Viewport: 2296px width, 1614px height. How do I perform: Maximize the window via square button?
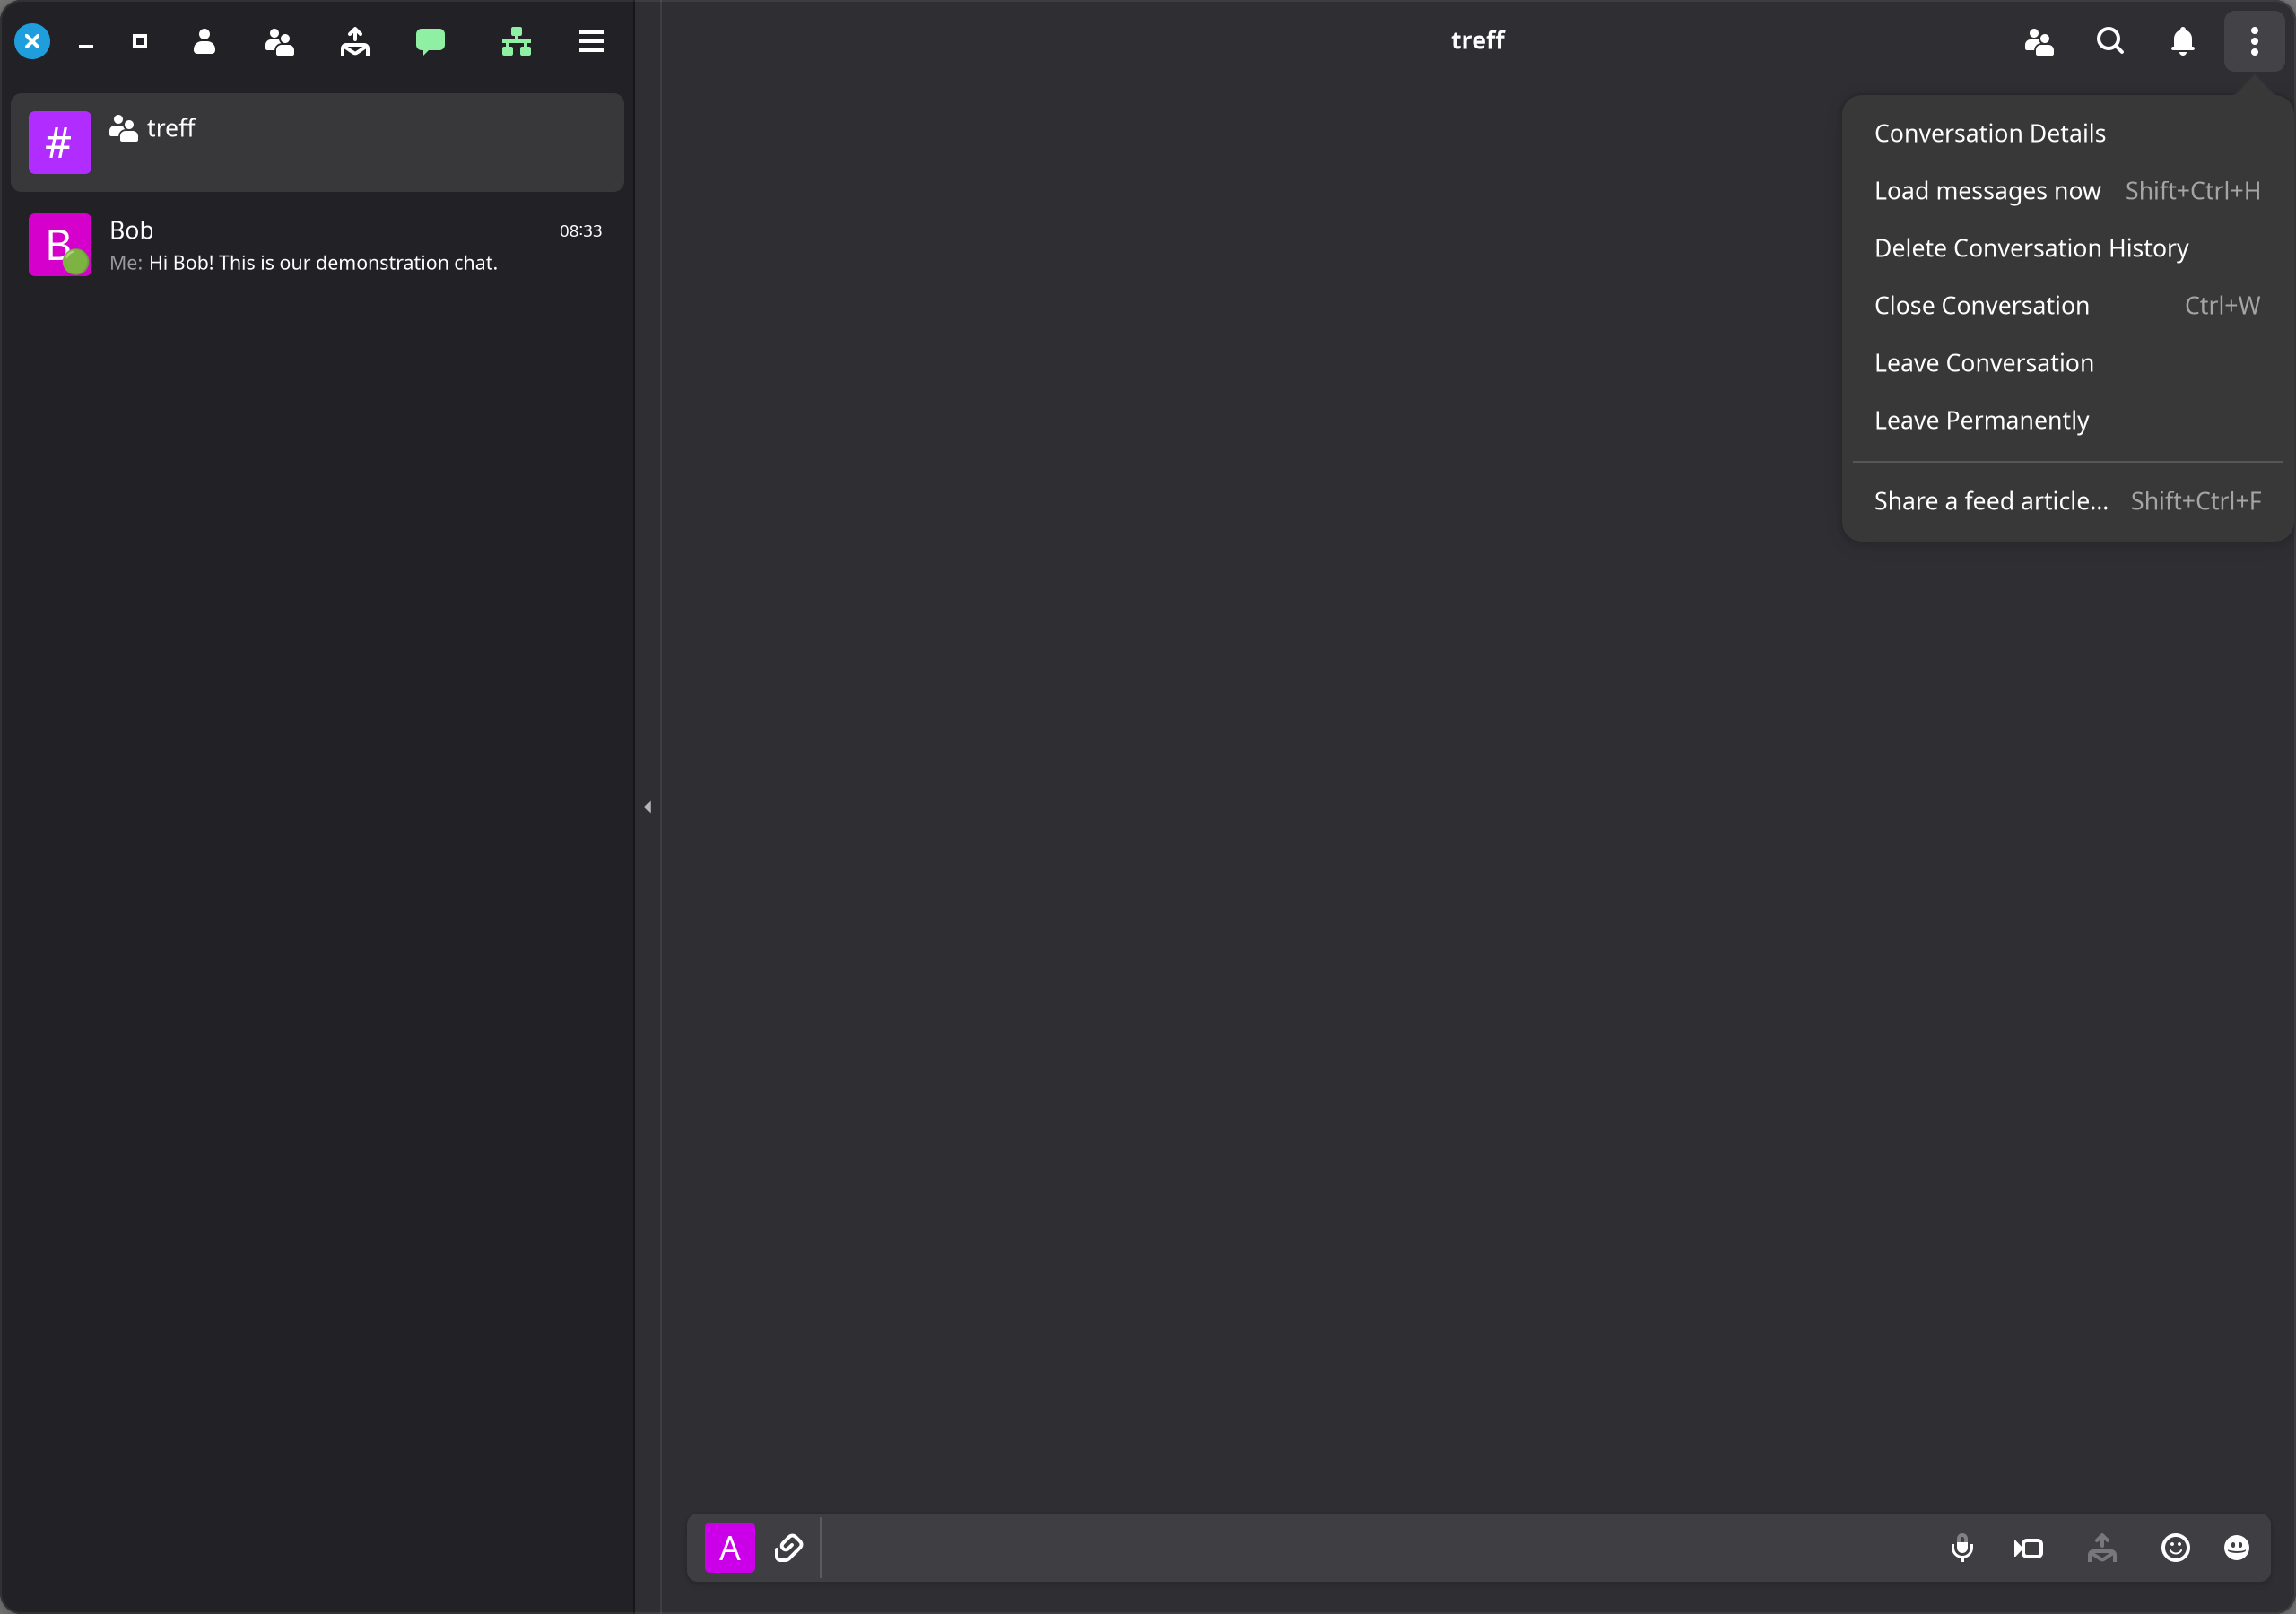[140, 41]
